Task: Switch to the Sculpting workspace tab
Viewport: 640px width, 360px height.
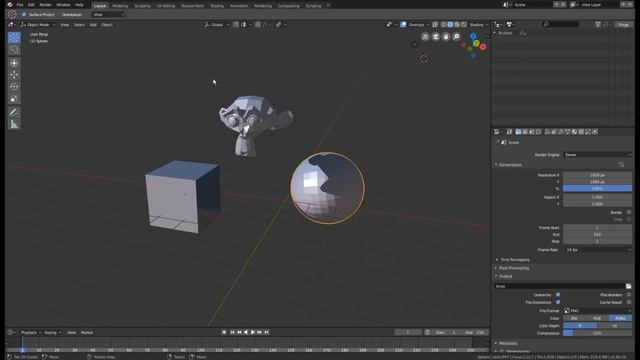Action: (142, 6)
